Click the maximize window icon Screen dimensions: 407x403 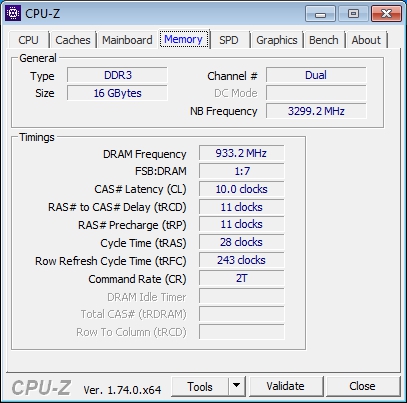[353, 14]
